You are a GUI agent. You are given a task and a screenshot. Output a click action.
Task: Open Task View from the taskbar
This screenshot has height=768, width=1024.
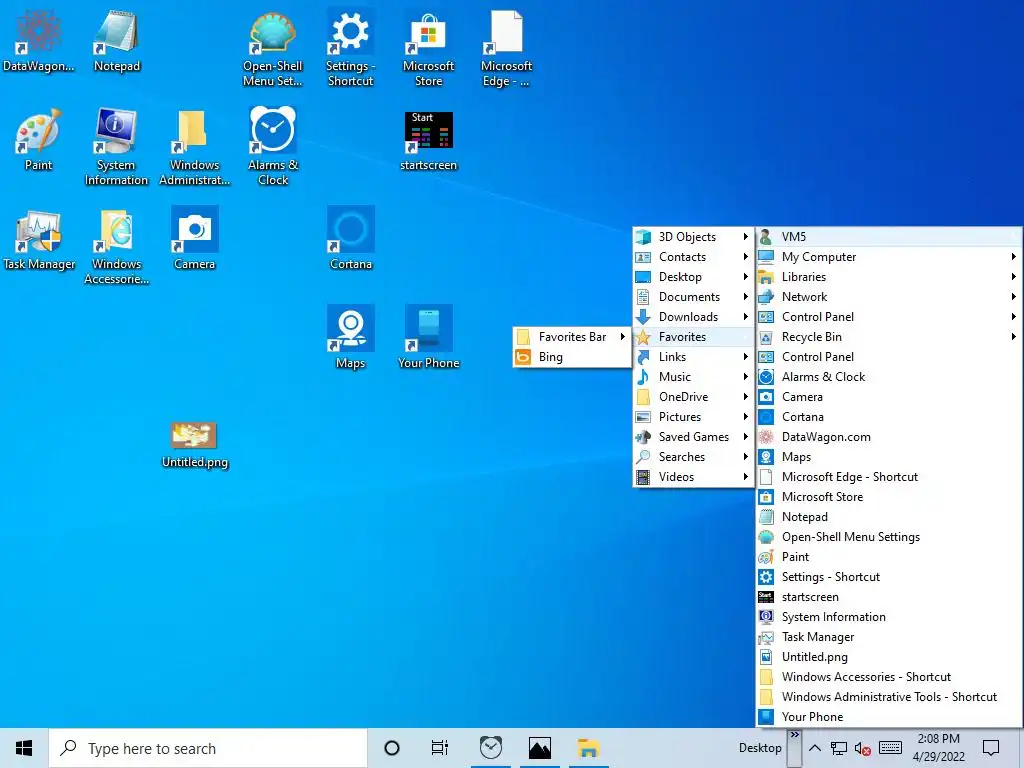[440, 748]
